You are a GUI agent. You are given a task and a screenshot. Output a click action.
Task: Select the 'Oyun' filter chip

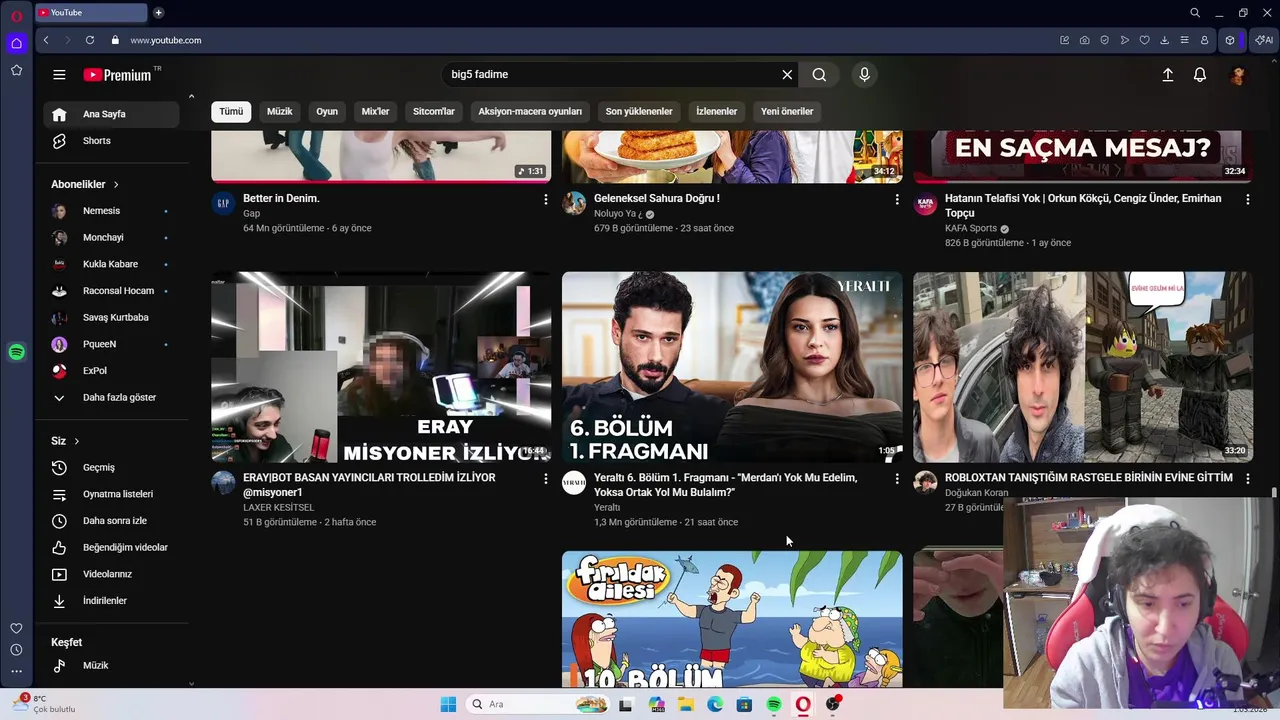(327, 111)
